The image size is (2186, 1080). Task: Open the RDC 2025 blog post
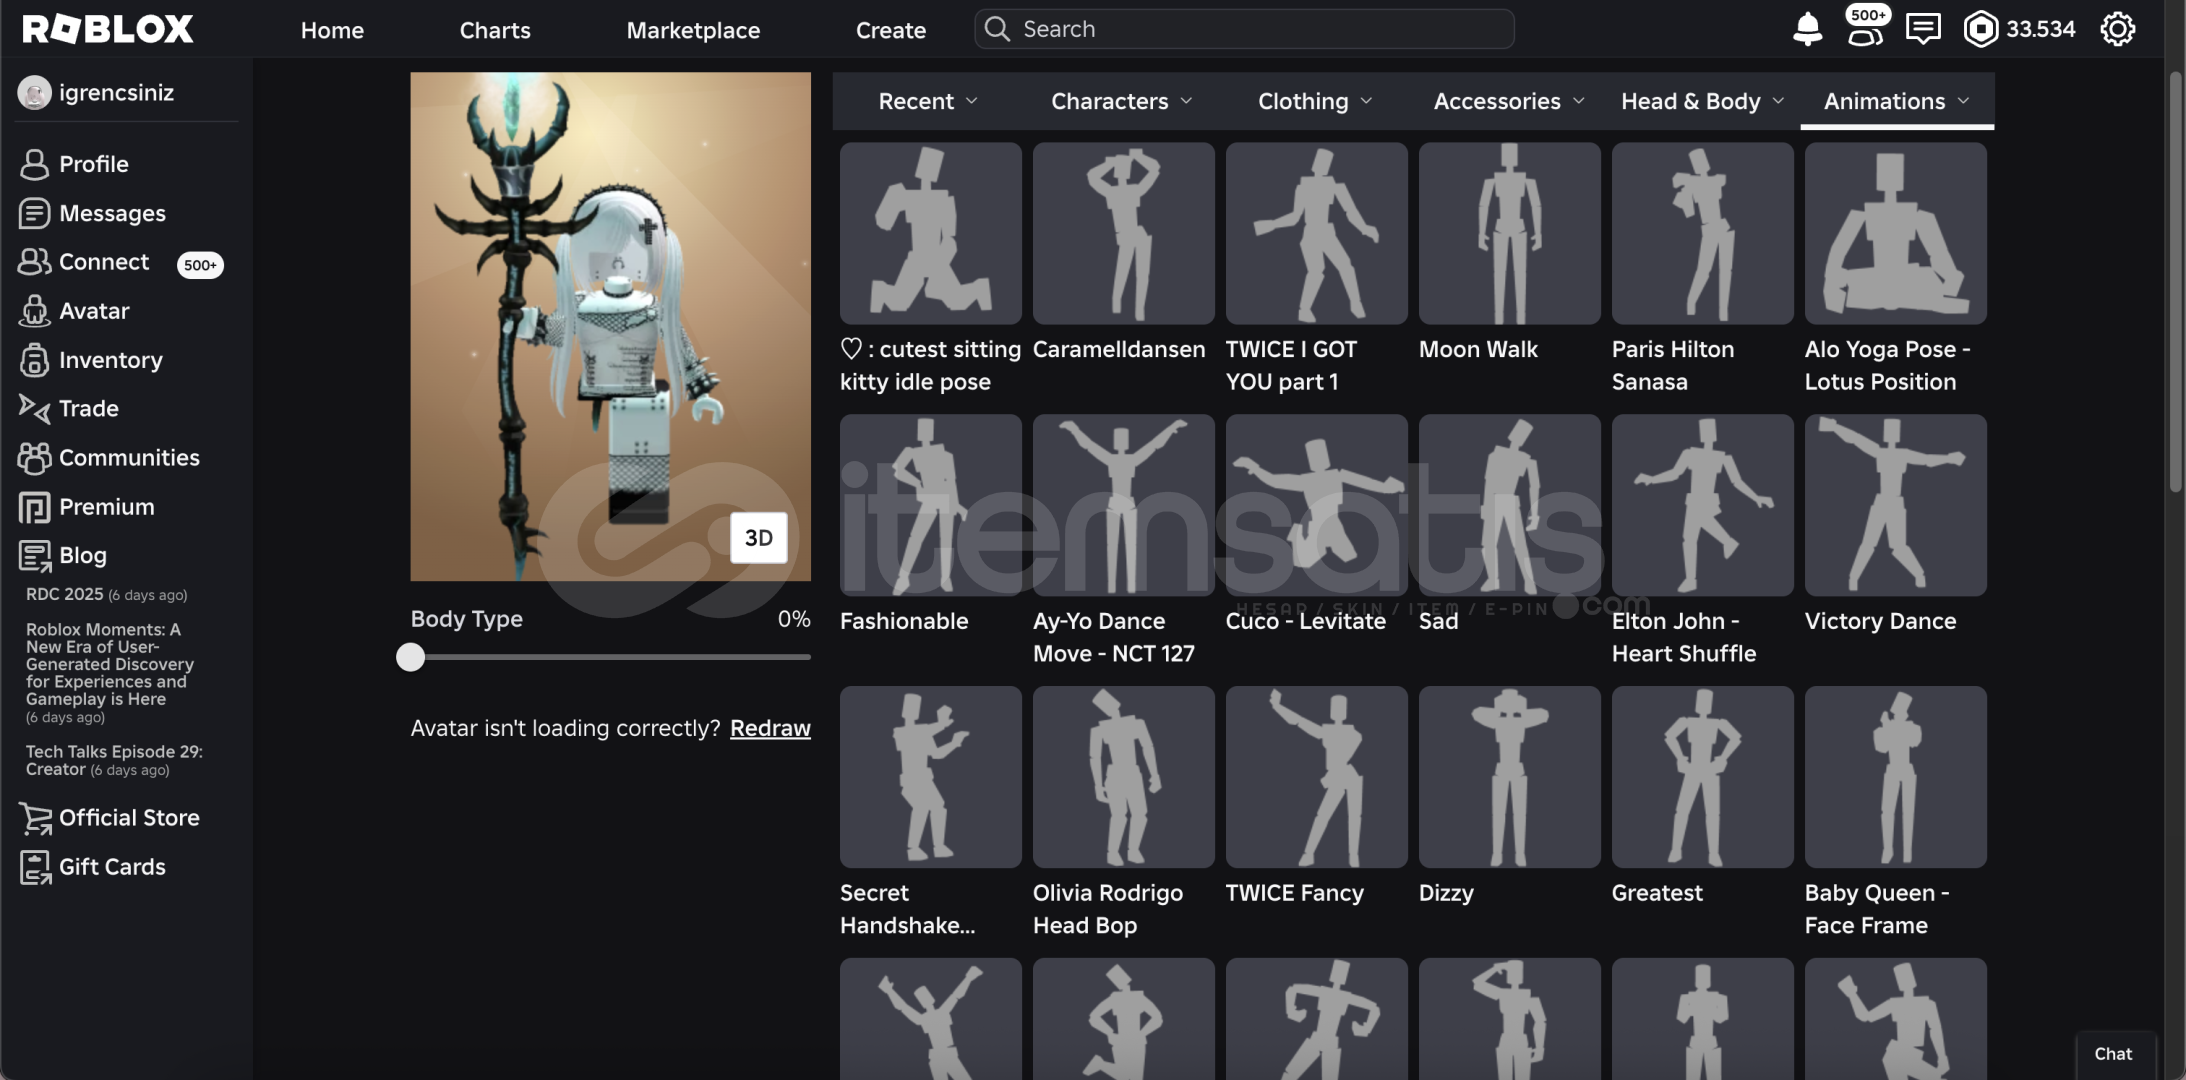pos(106,594)
